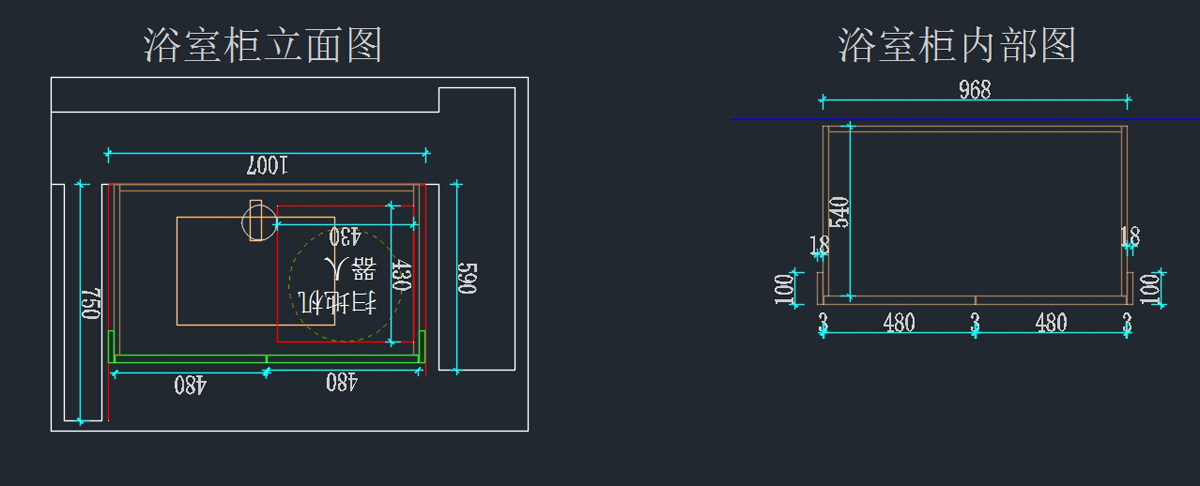The width and height of the screenshot is (1200, 486).
Task: Select the vertical 430 dimension beside the robot circle
Action: click(x=400, y=275)
